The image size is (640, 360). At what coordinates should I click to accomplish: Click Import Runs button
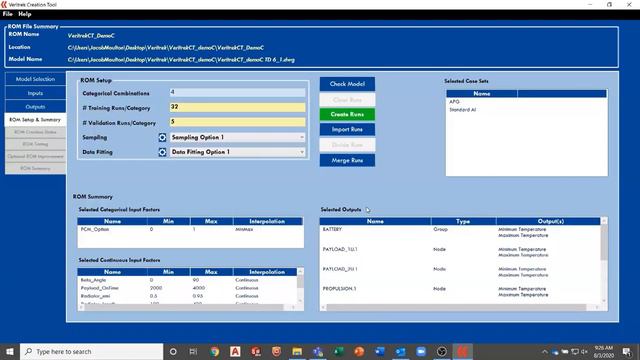347,129
